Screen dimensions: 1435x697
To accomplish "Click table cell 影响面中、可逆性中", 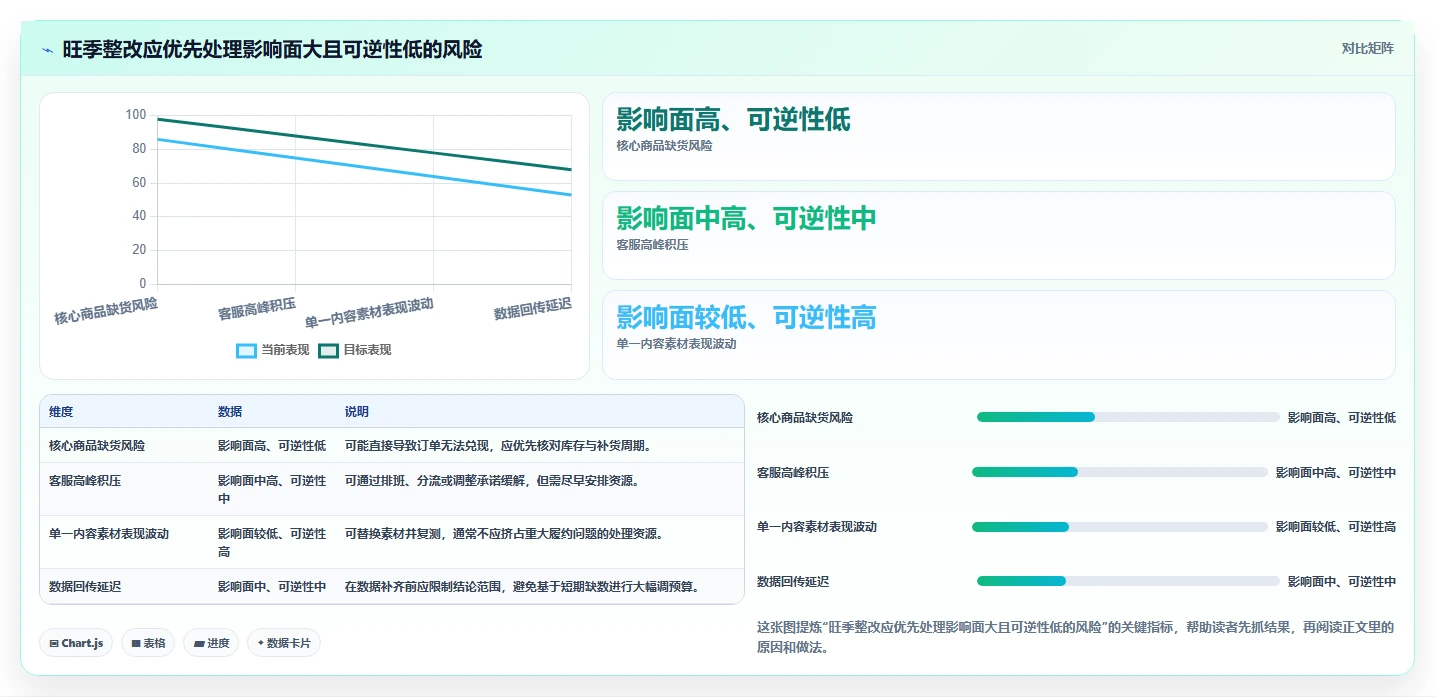I will tap(272, 587).
